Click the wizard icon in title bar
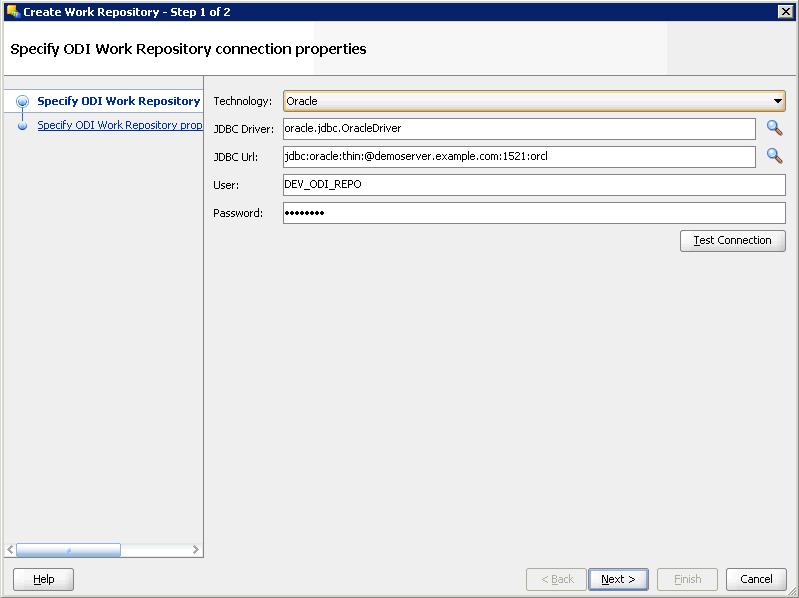Viewport: 799px width, 598px height. coord(13,11)
